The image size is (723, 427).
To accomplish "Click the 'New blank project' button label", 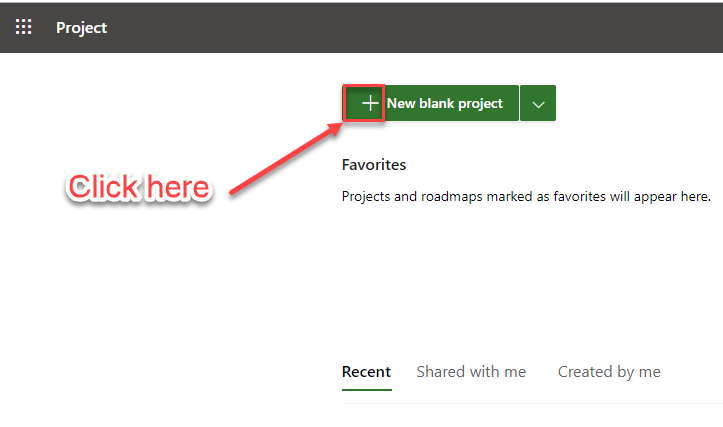I will click(445, 103).
